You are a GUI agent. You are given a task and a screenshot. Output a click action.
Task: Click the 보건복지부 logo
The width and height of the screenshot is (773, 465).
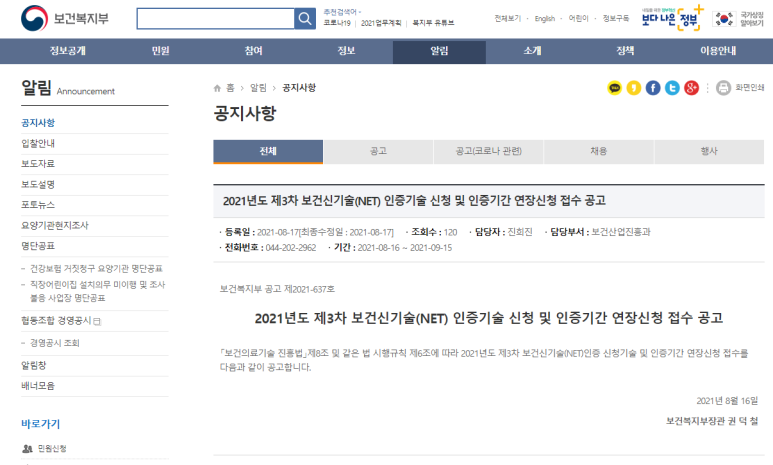click(x=65, y=18)
